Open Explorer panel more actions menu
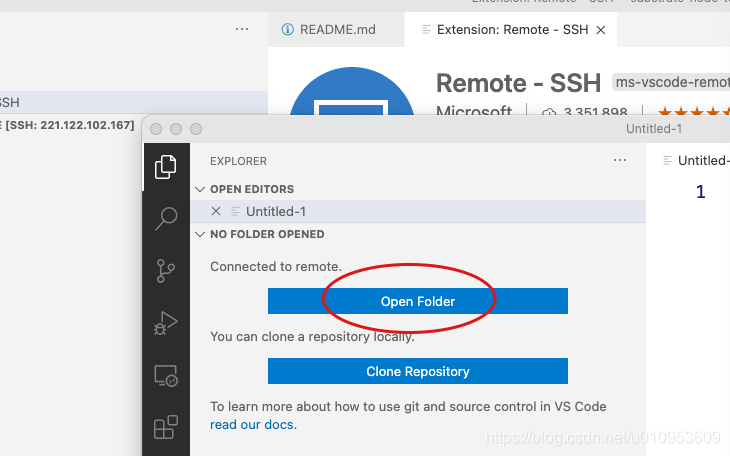The width and height of the screenshot is (730, 456). point(620,160)
